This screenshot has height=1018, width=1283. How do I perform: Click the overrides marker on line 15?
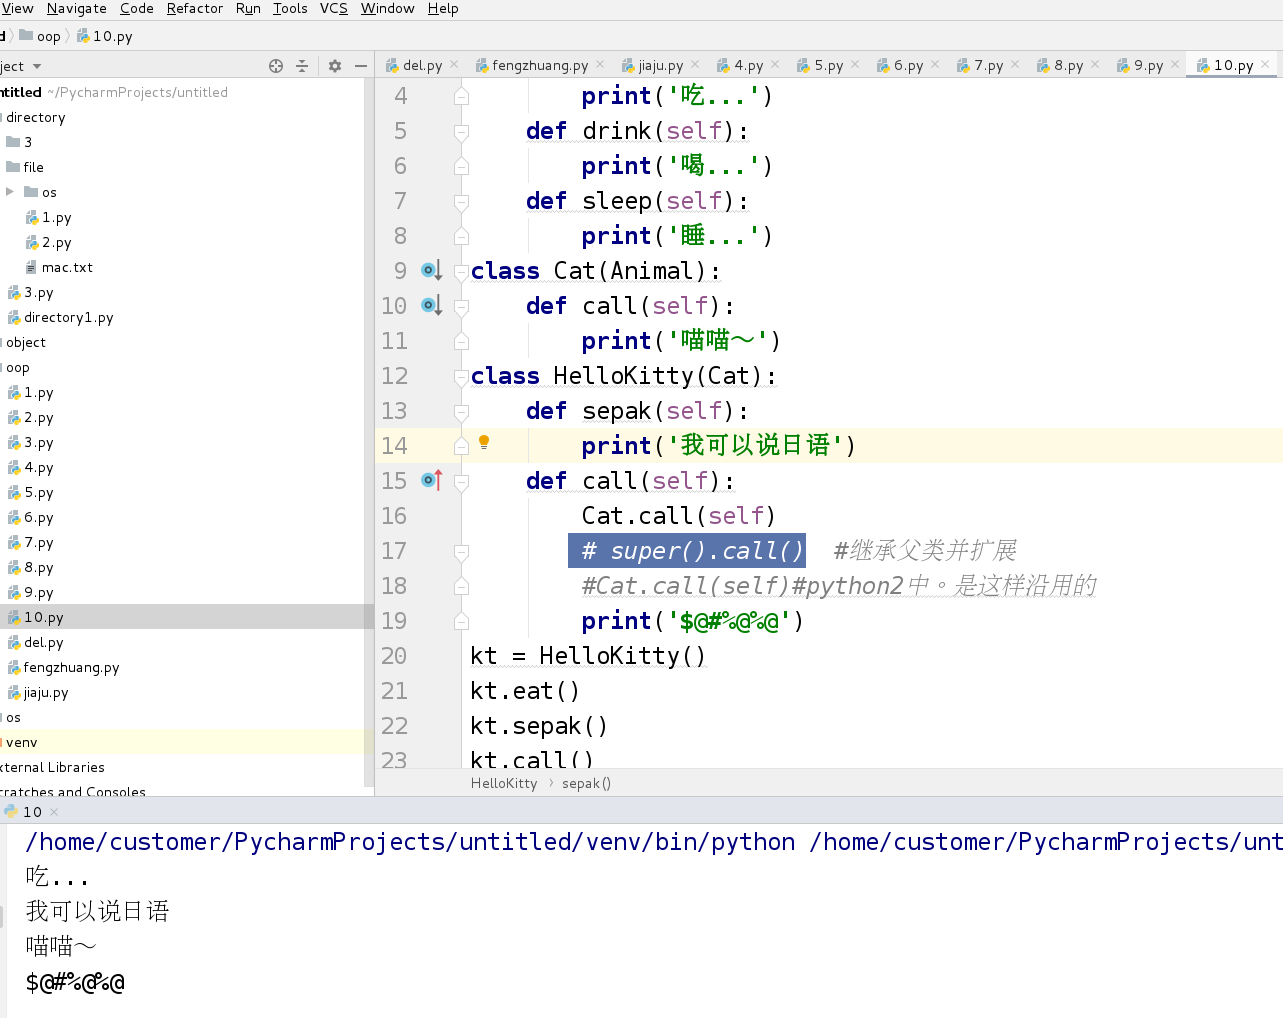click(x=431, y=480)
